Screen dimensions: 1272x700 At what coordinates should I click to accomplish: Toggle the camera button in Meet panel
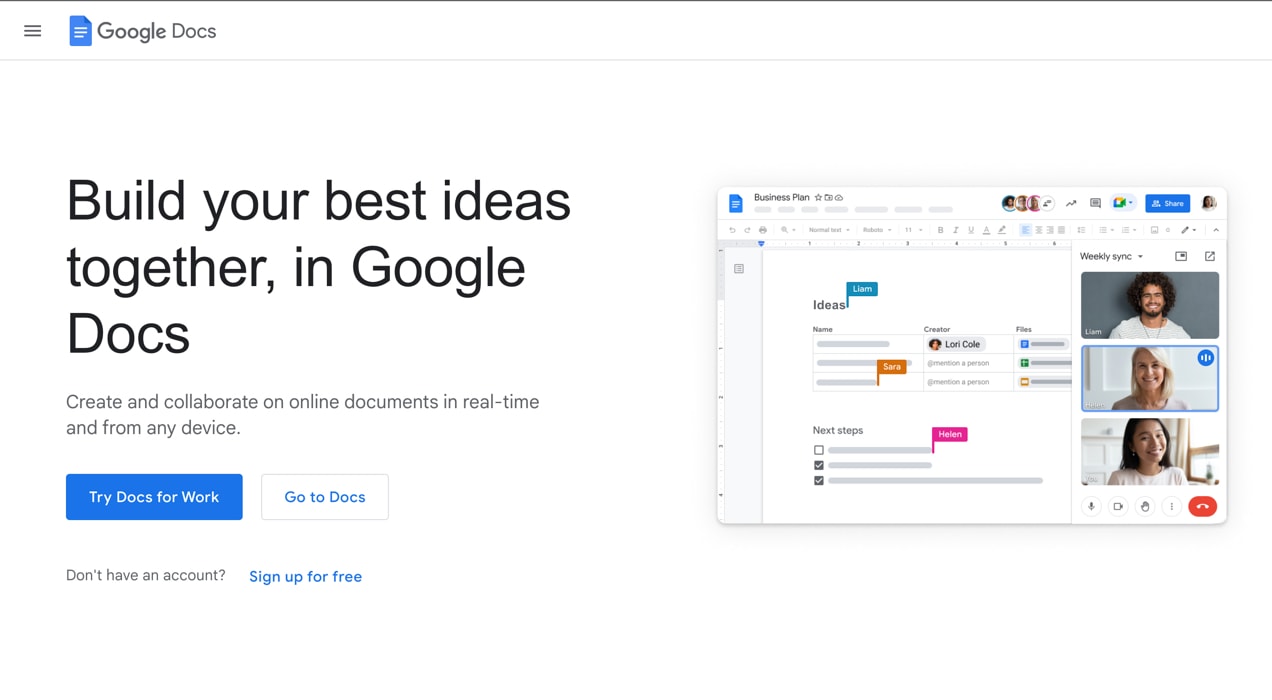1118,506
